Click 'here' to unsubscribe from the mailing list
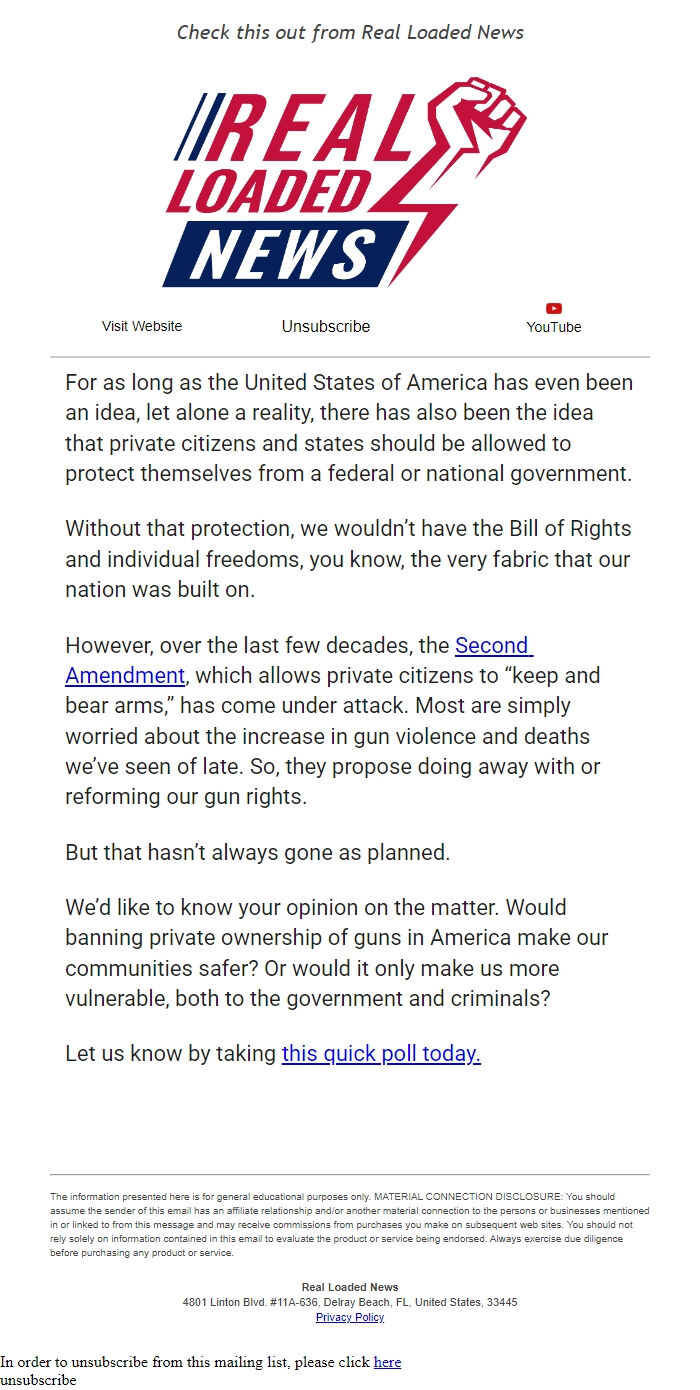 pos(389,1362)
